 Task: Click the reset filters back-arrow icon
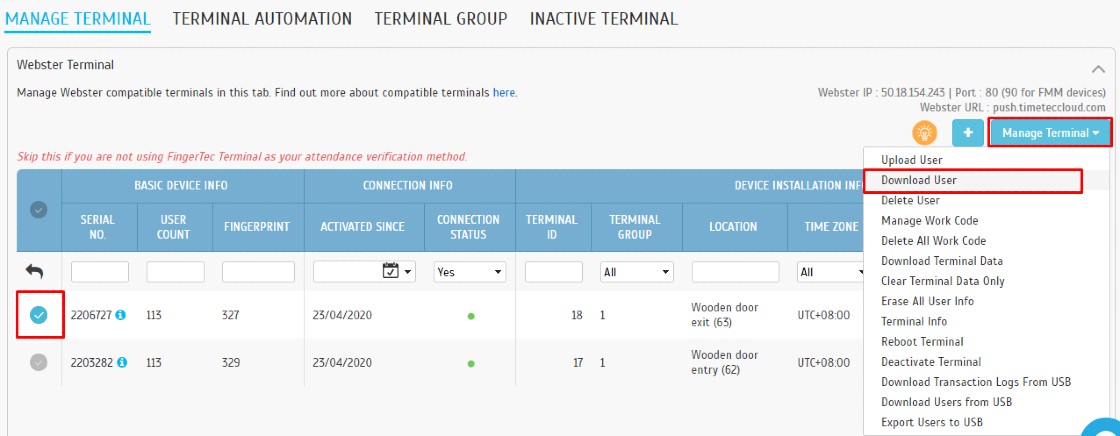34,272
